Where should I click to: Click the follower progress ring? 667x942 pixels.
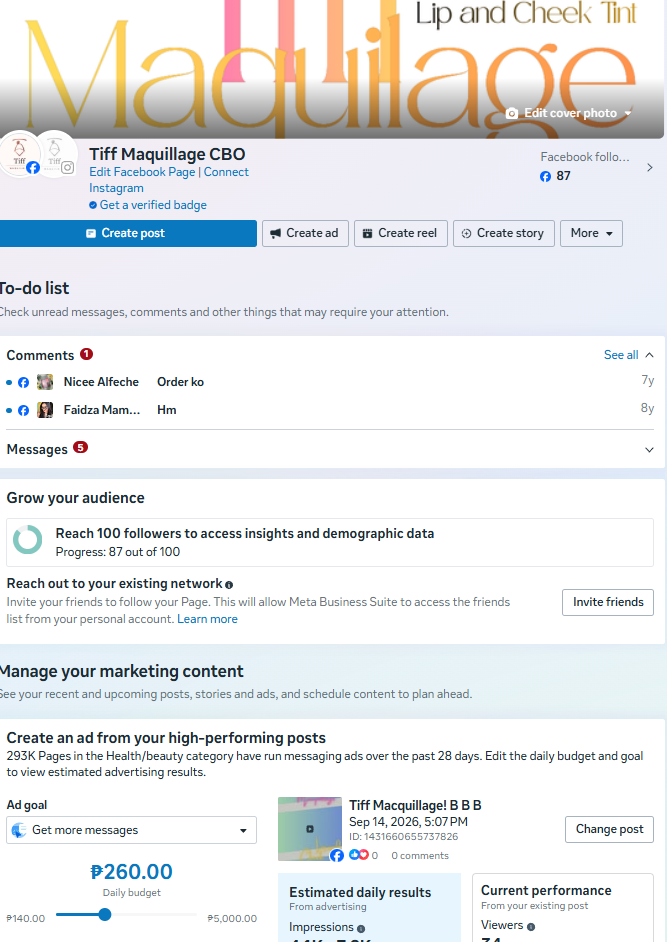28,539
